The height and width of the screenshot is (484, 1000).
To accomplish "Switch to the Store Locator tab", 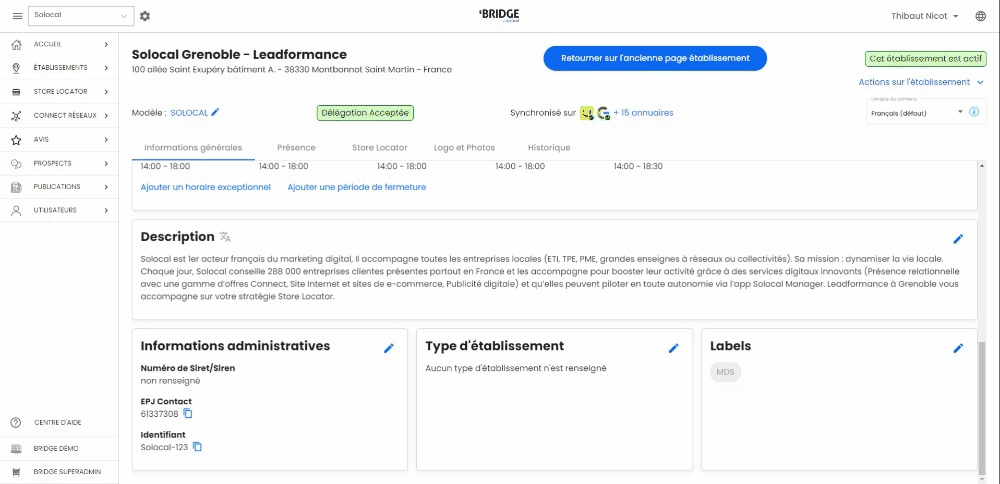I will pyautogui.click(x=379, y=147).
